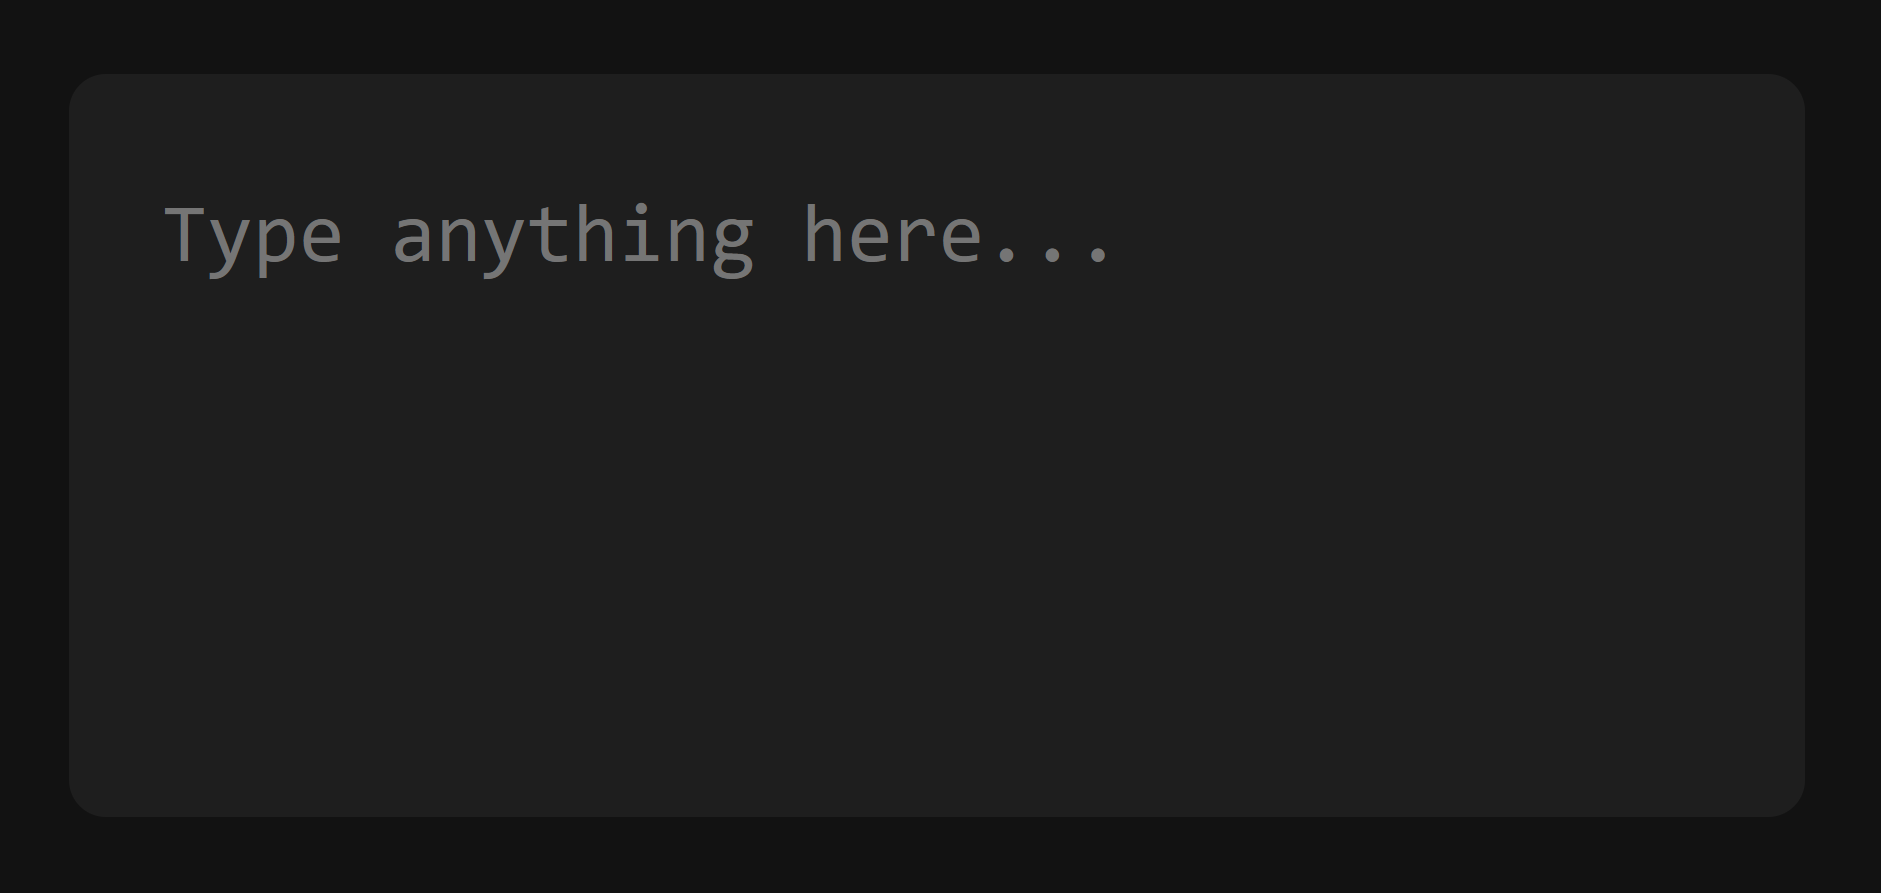Select the rounded text entry card
1881x893 pixels.
tap(937, 445)
